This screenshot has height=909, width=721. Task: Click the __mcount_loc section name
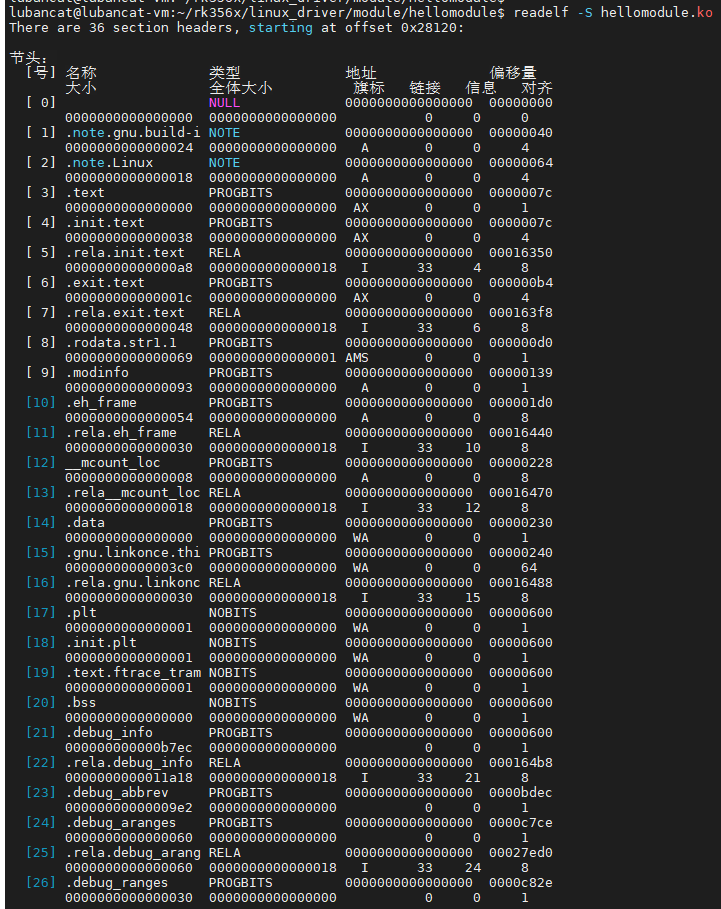pos(112,463)
